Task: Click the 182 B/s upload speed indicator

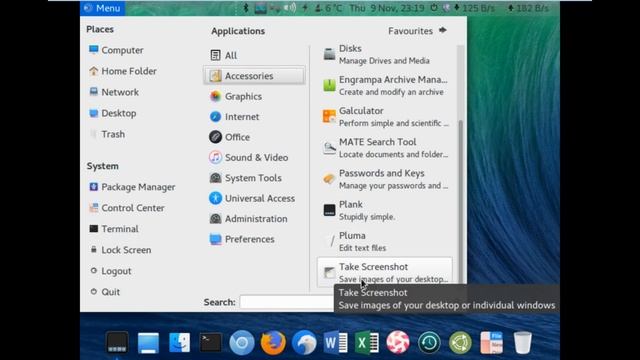Action: point(528,8)
